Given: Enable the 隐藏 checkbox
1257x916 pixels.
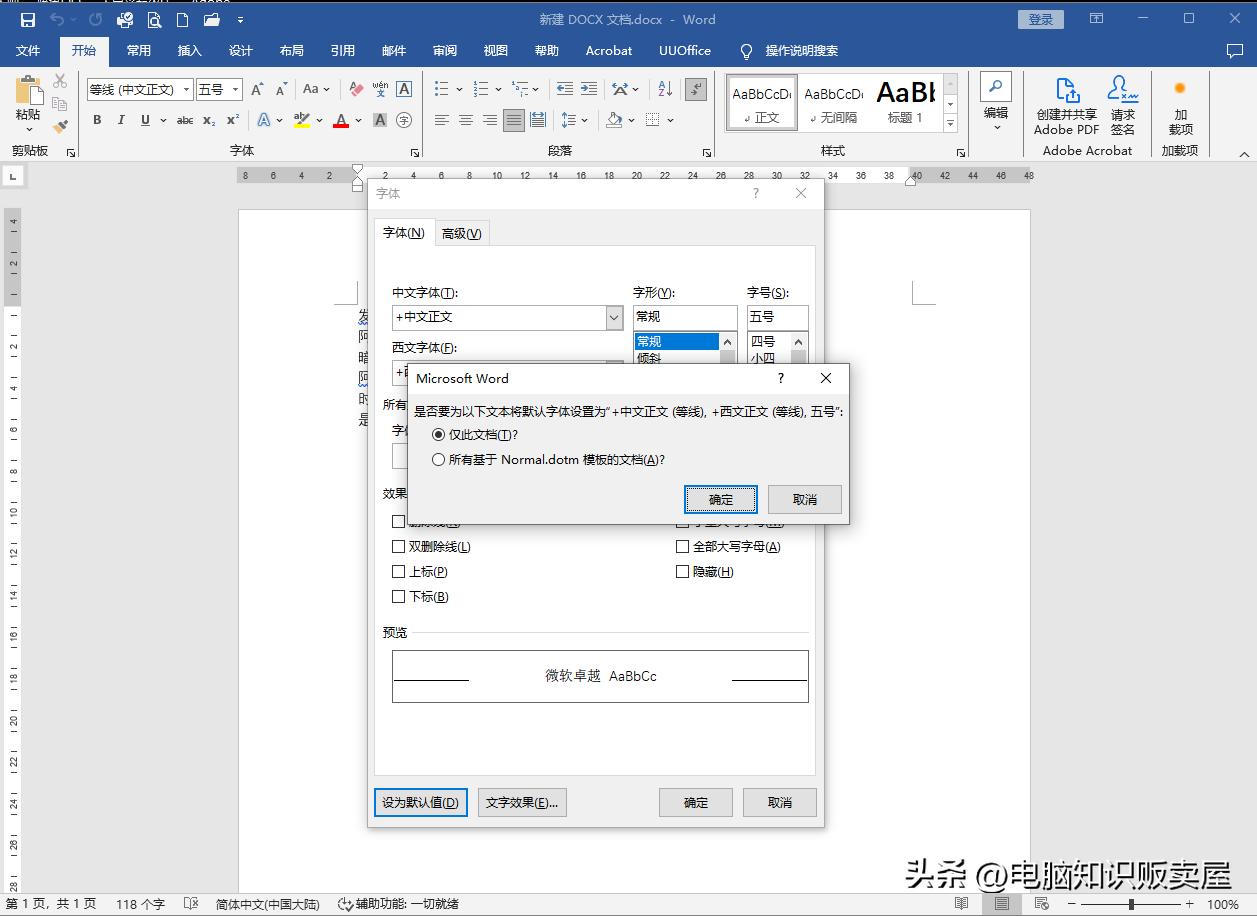Looking at the screenshot, I should pyautogui.click(x=682, y=571).
